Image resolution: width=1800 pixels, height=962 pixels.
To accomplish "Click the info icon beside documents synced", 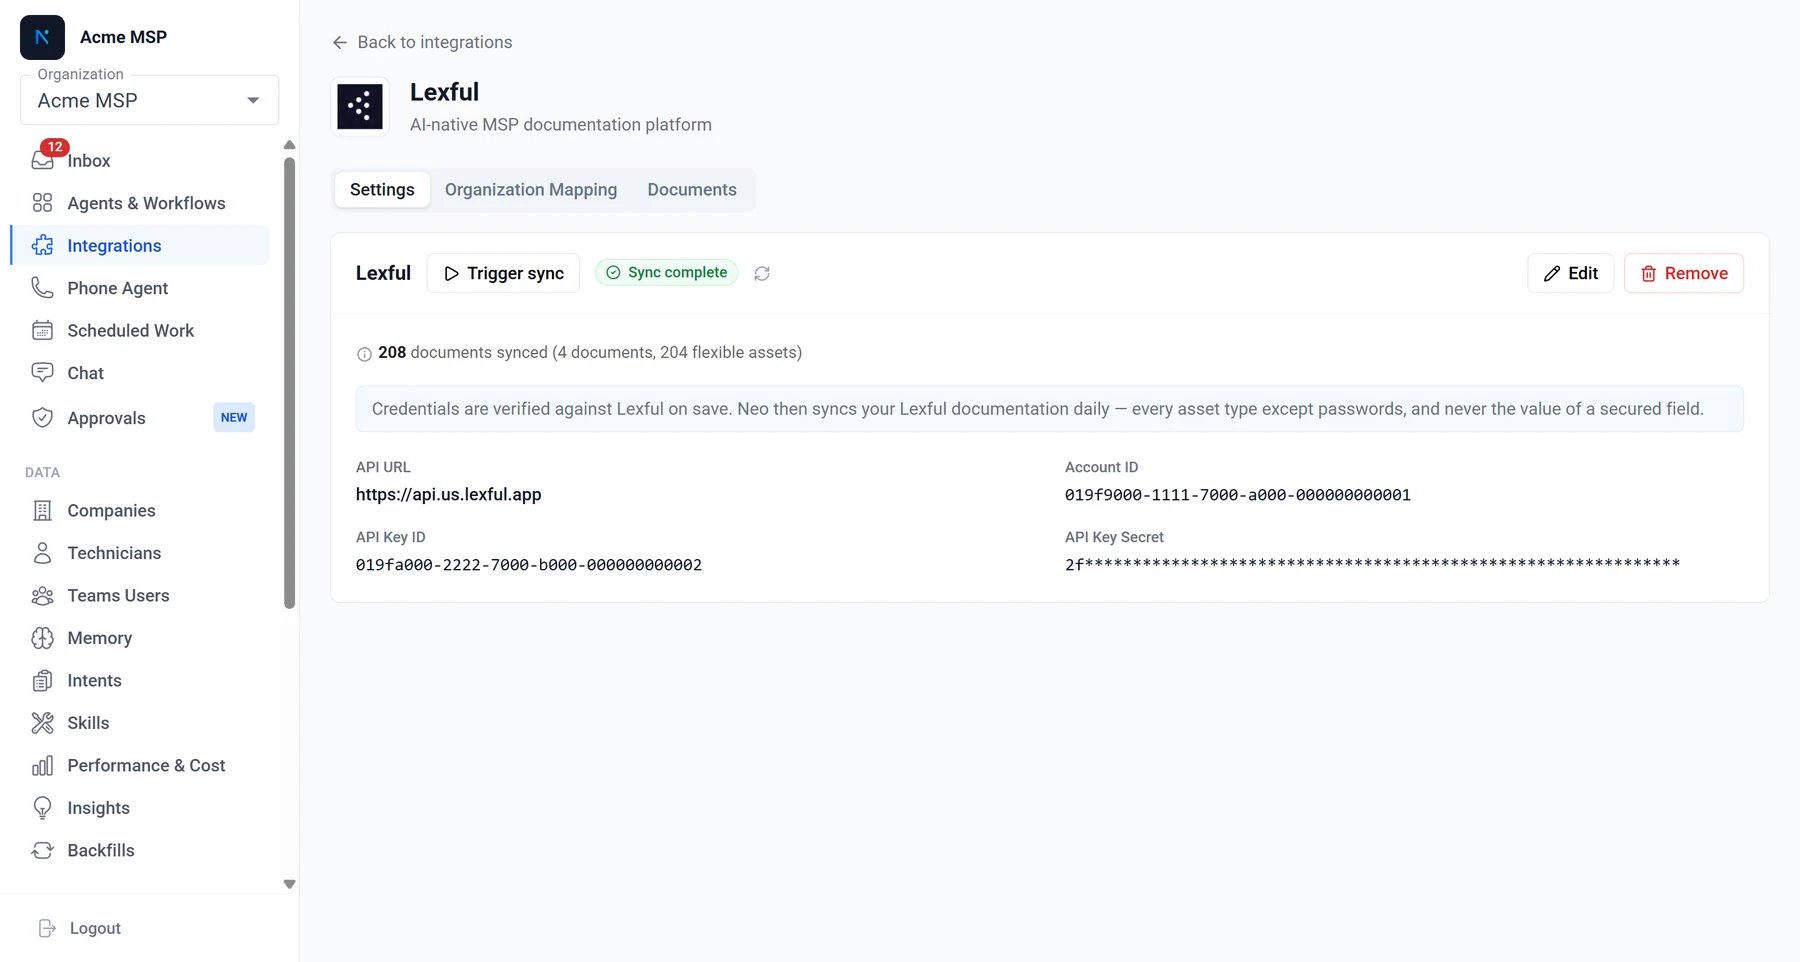I will pyautogui.click(x=364, y=353).
